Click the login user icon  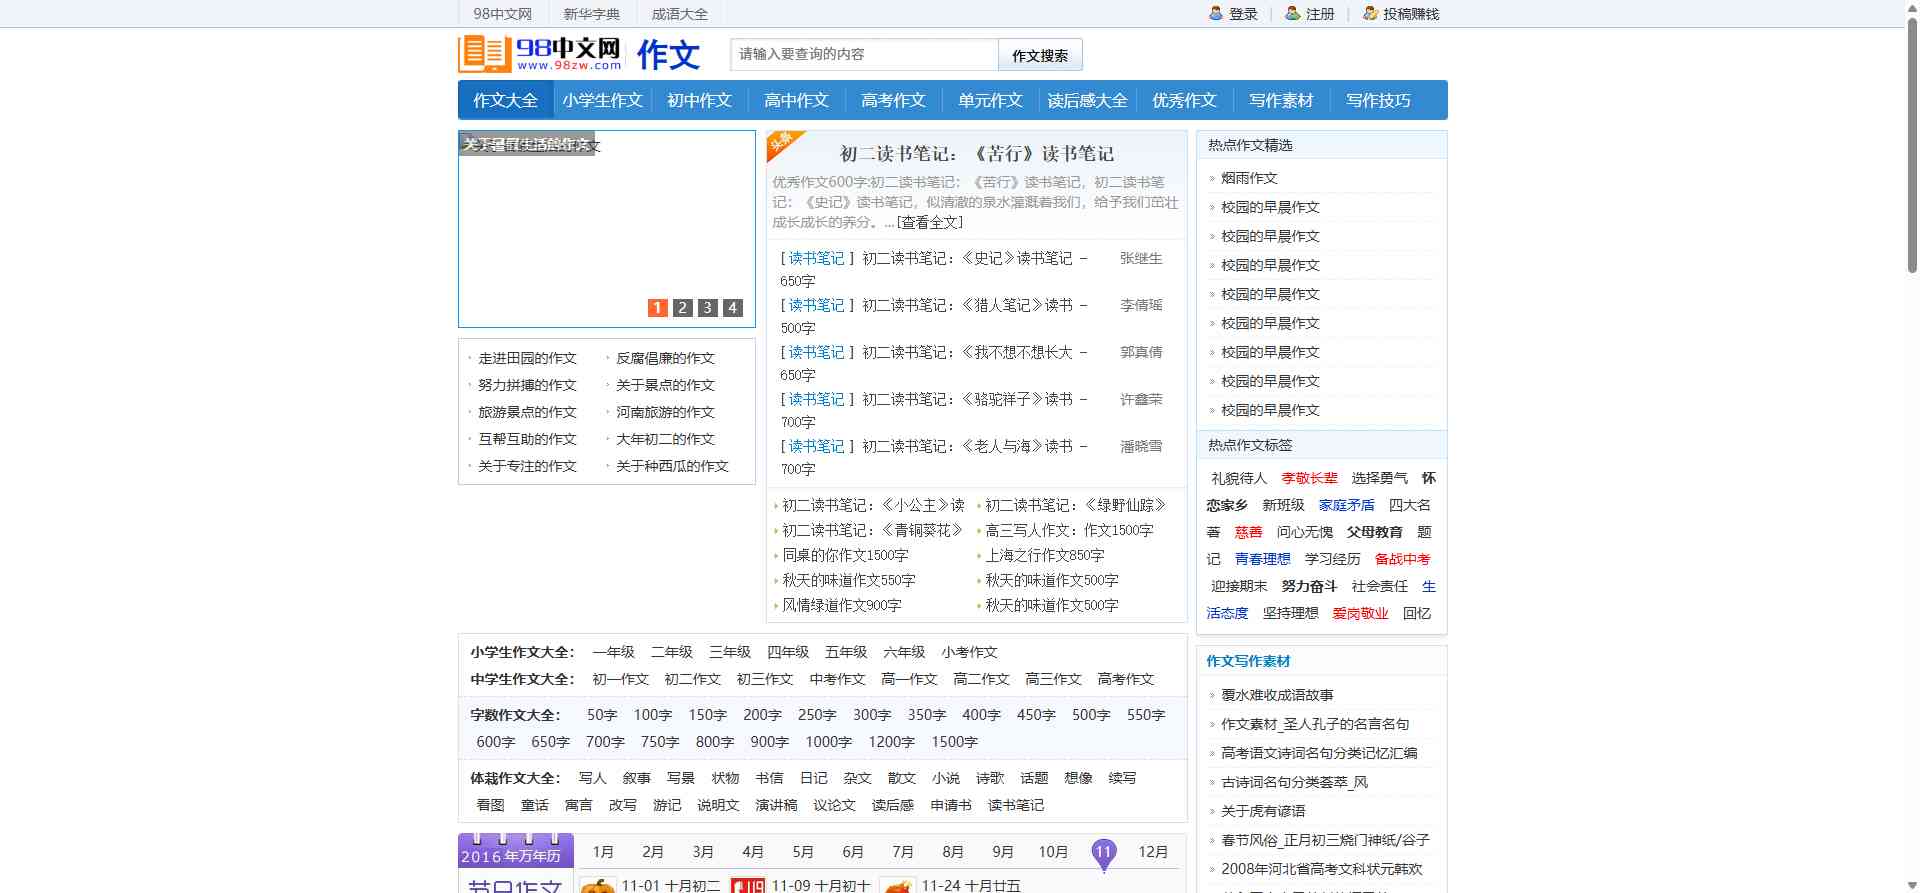click(1216, 13)
